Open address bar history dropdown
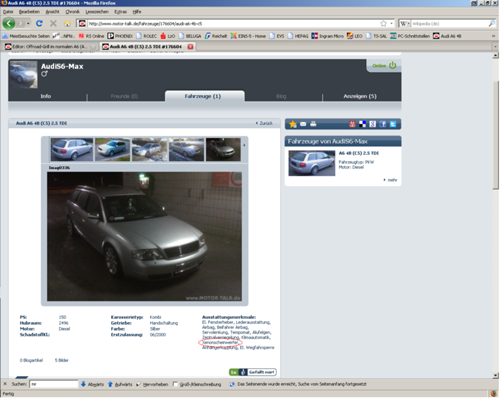Viewport: 500px width, 398px height. pyautogui.click(x=391, y=24)
